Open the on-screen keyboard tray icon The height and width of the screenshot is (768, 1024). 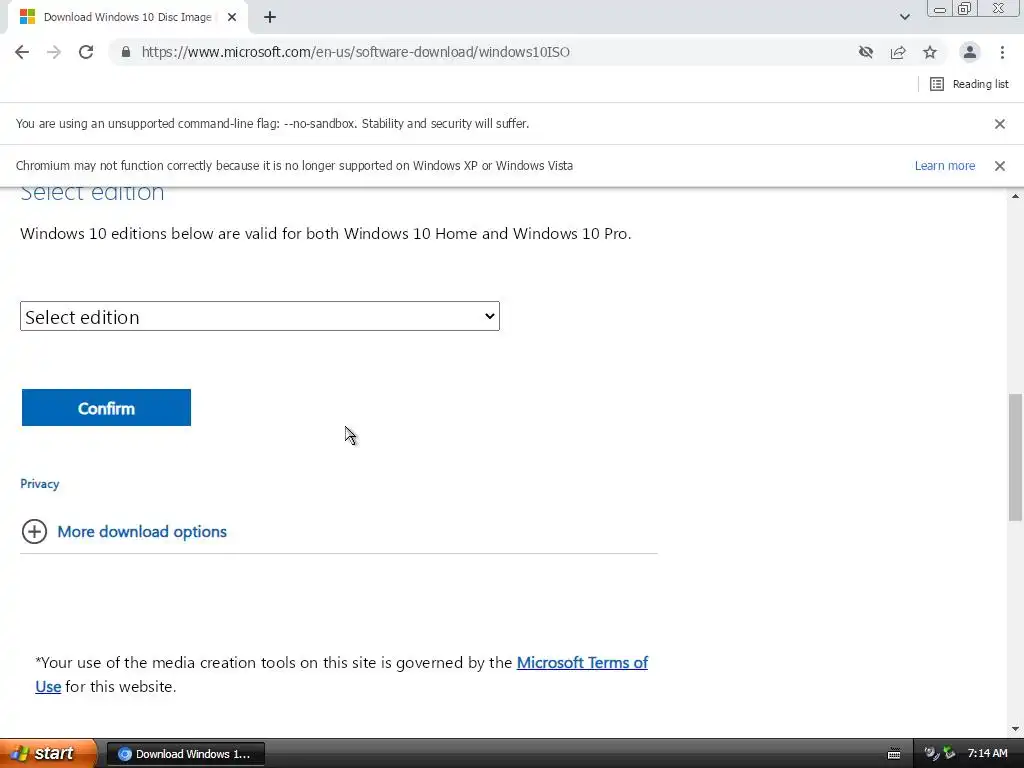tap(894, 754)
